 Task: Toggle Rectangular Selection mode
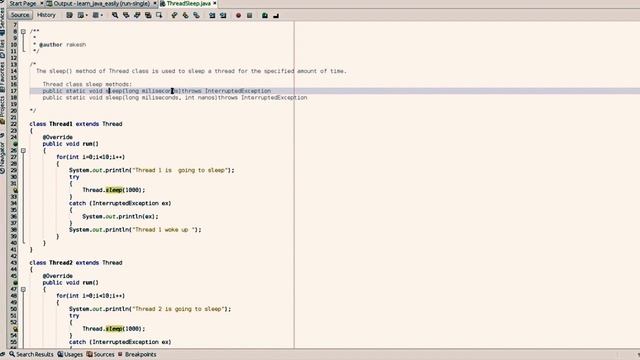click(159, 15)
